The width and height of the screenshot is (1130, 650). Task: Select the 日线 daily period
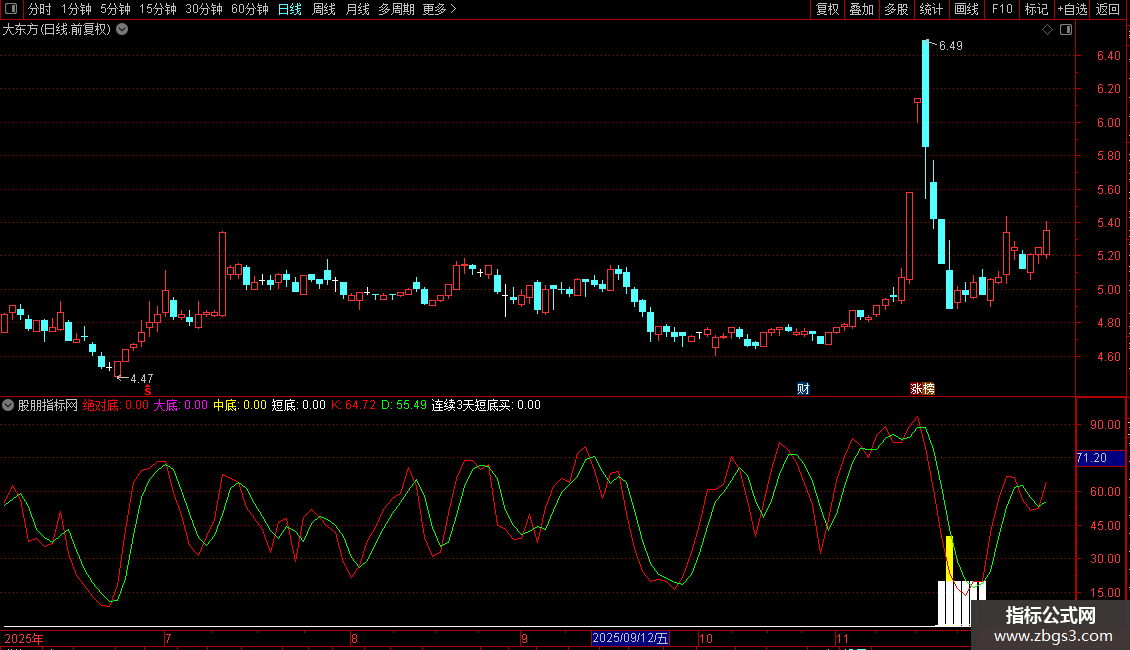(x=290, y=9)
